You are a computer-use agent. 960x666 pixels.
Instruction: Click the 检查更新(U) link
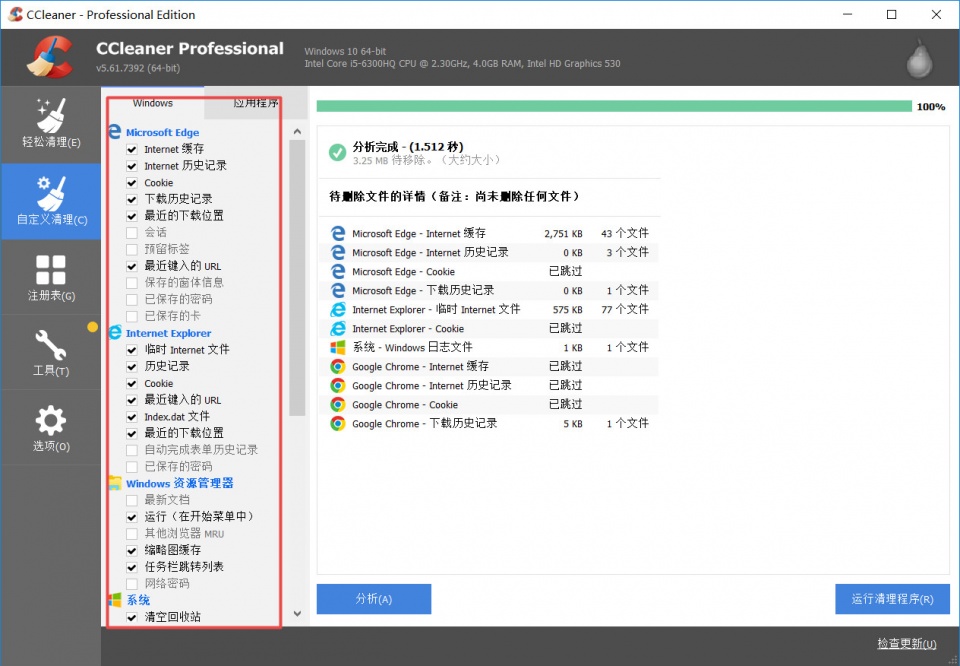906,643
